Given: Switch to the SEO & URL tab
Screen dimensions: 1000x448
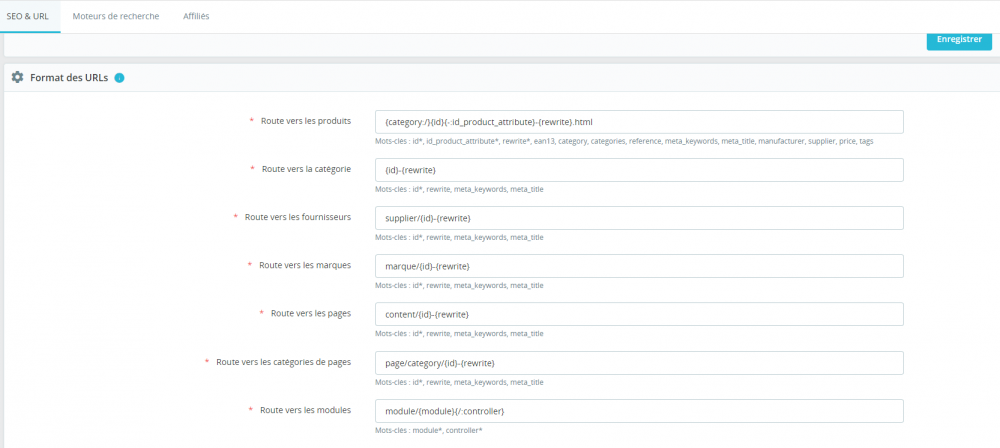Looking at the screenshot, I should click(x=29, y=16).
